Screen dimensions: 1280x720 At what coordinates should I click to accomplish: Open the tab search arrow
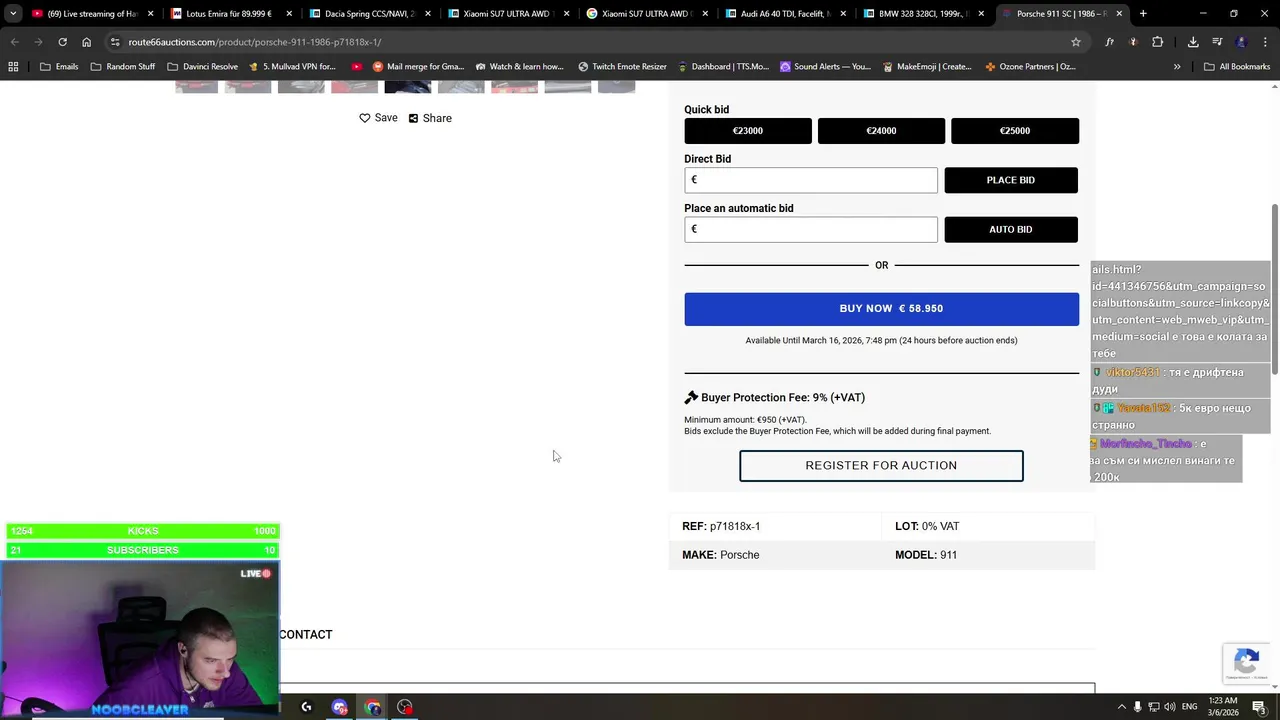[x=12, y=14]
